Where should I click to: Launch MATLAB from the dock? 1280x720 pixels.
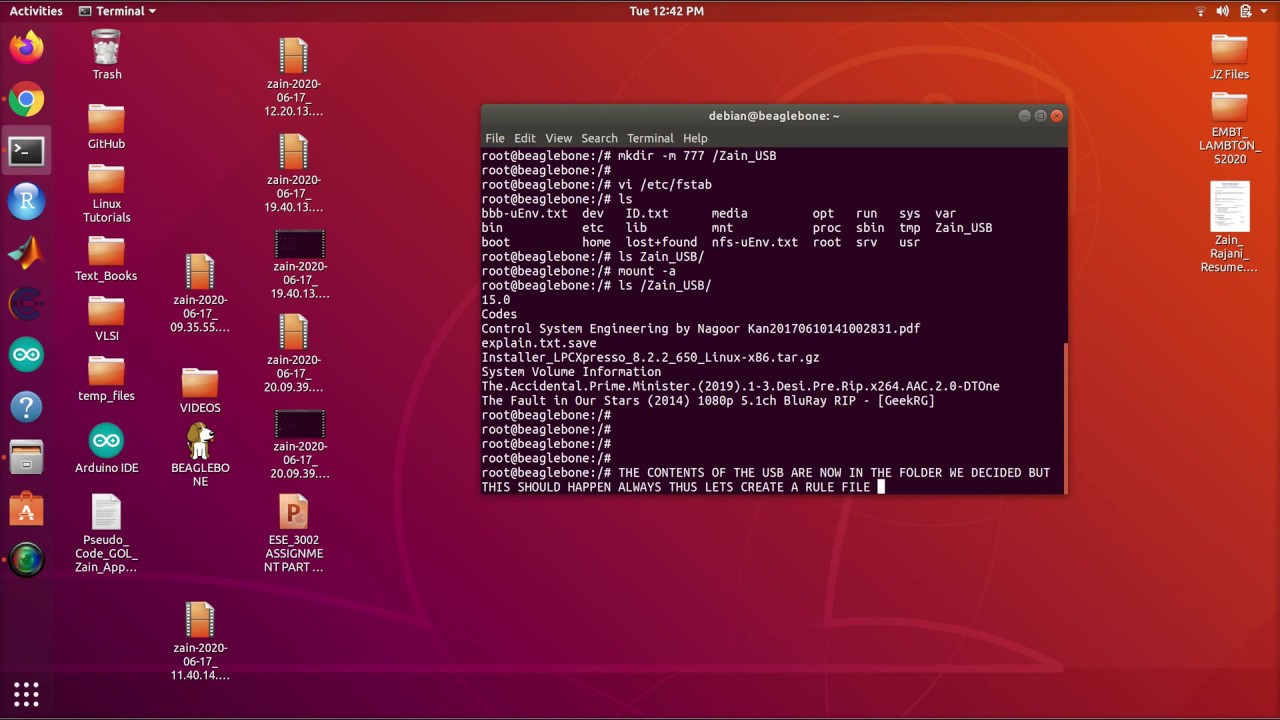[x=27, y=253]
